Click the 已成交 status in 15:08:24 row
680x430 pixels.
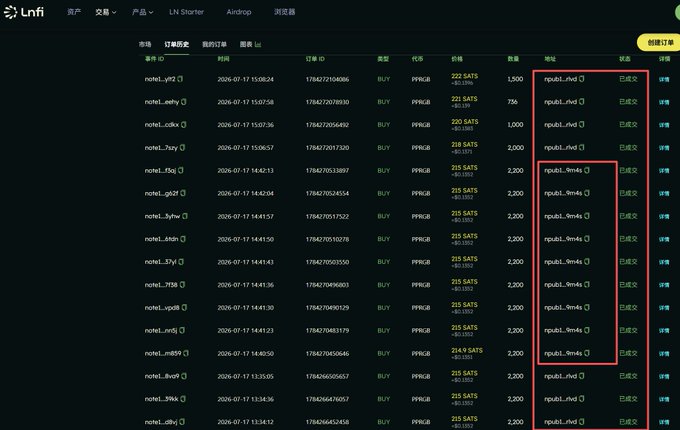[x=628, y=79]
